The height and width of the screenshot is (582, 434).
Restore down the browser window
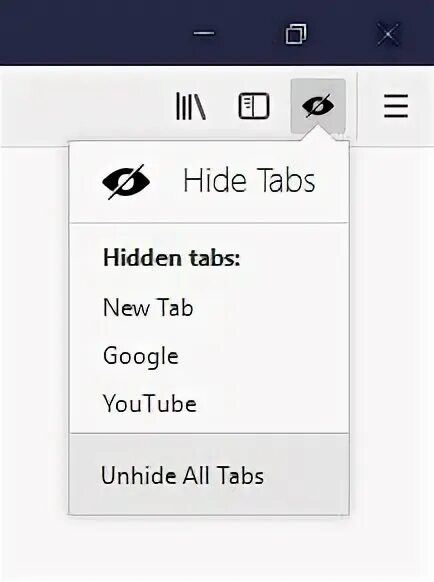[296, 34]
